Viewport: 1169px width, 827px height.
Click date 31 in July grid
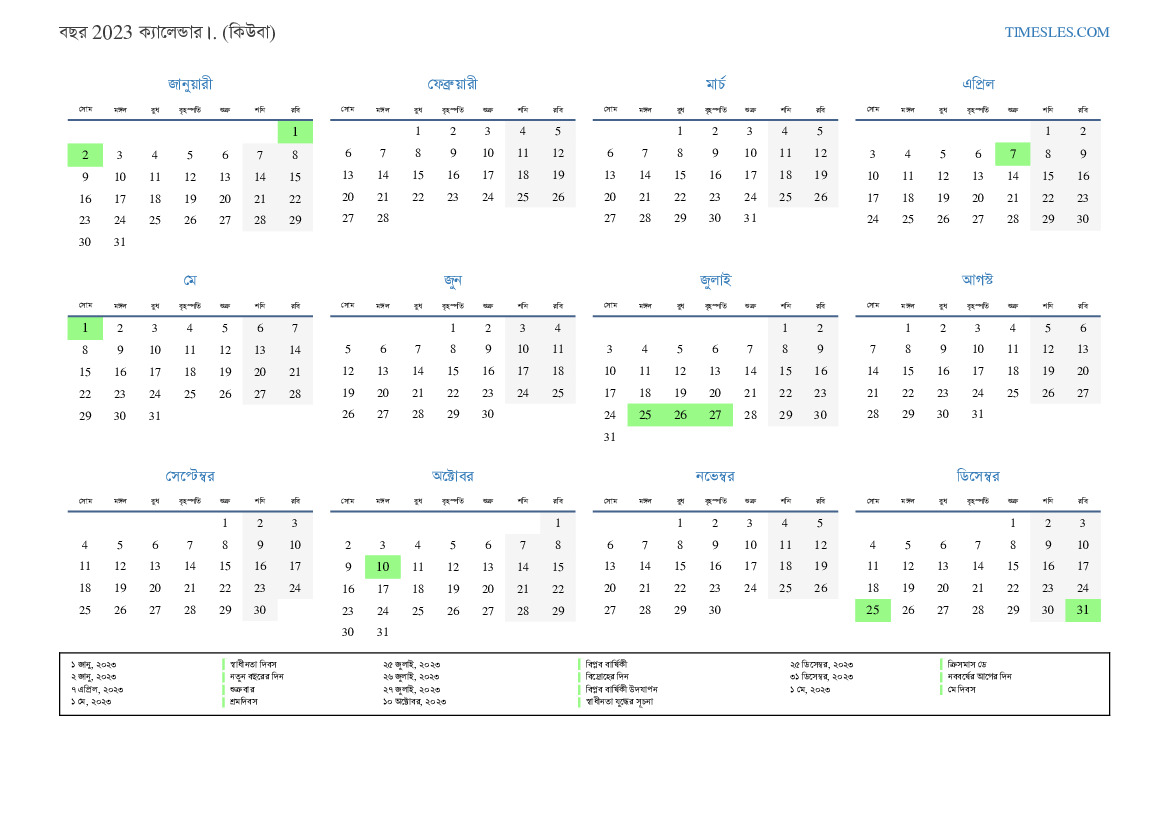coord(610,437)
